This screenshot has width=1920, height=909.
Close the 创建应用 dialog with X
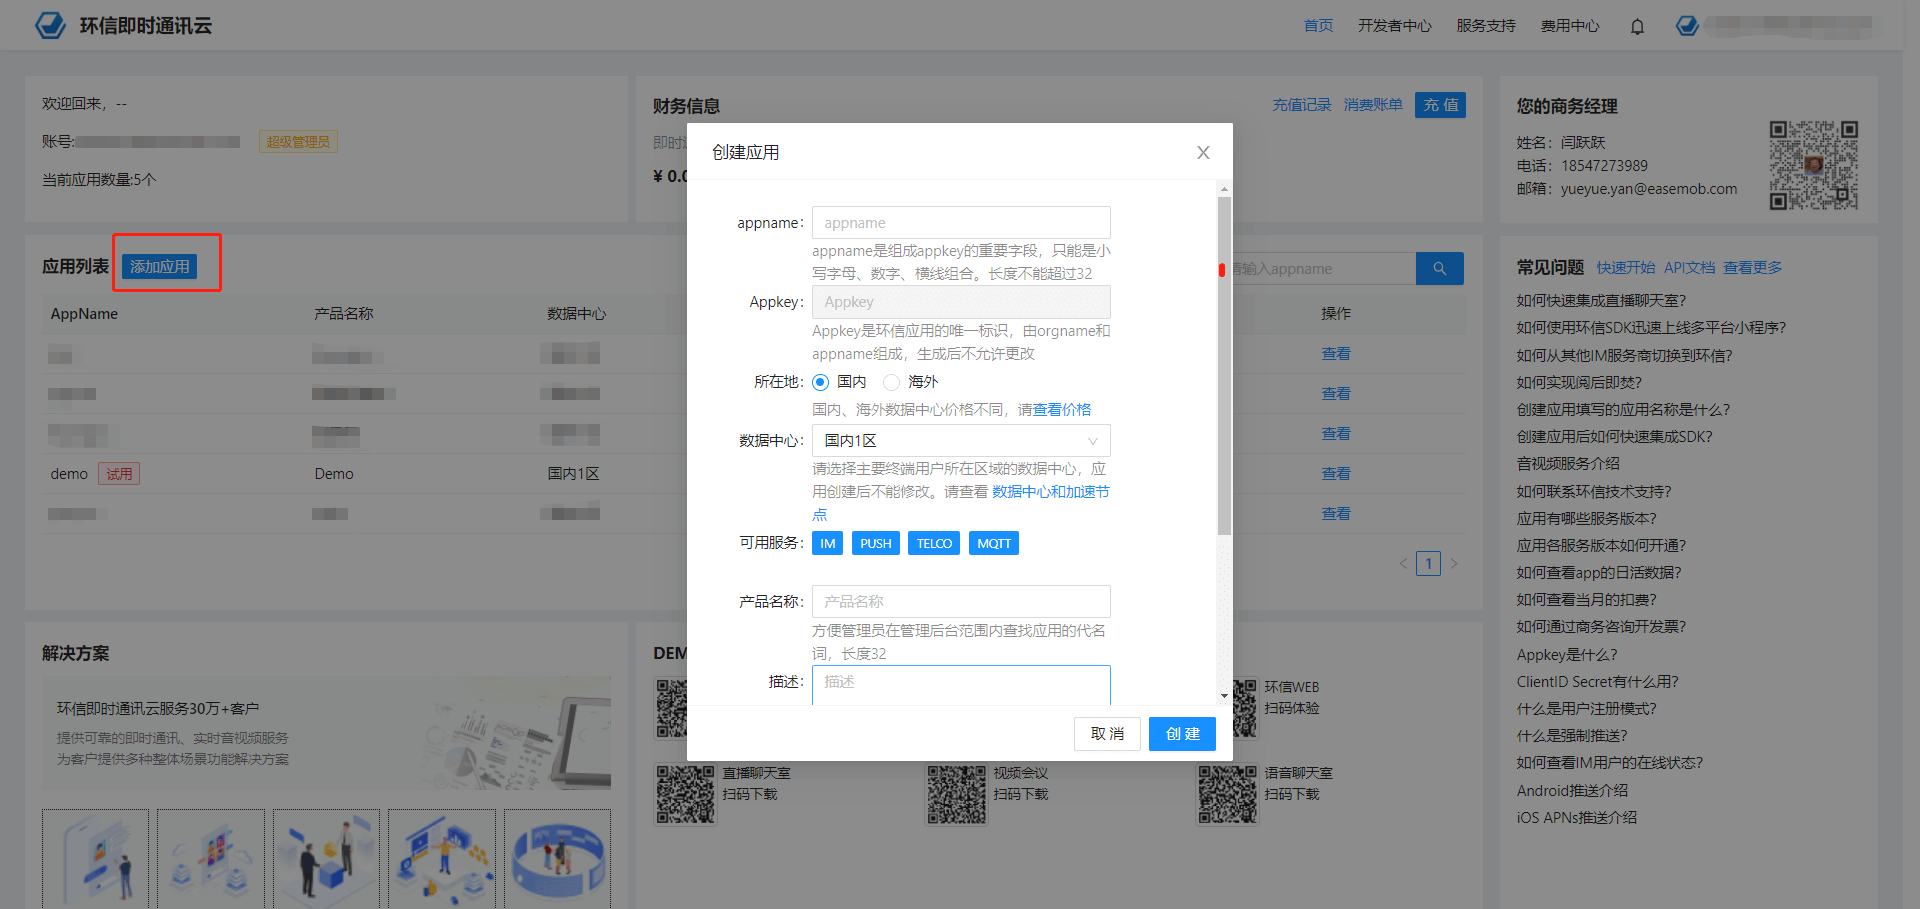[x=1203, y=152]
